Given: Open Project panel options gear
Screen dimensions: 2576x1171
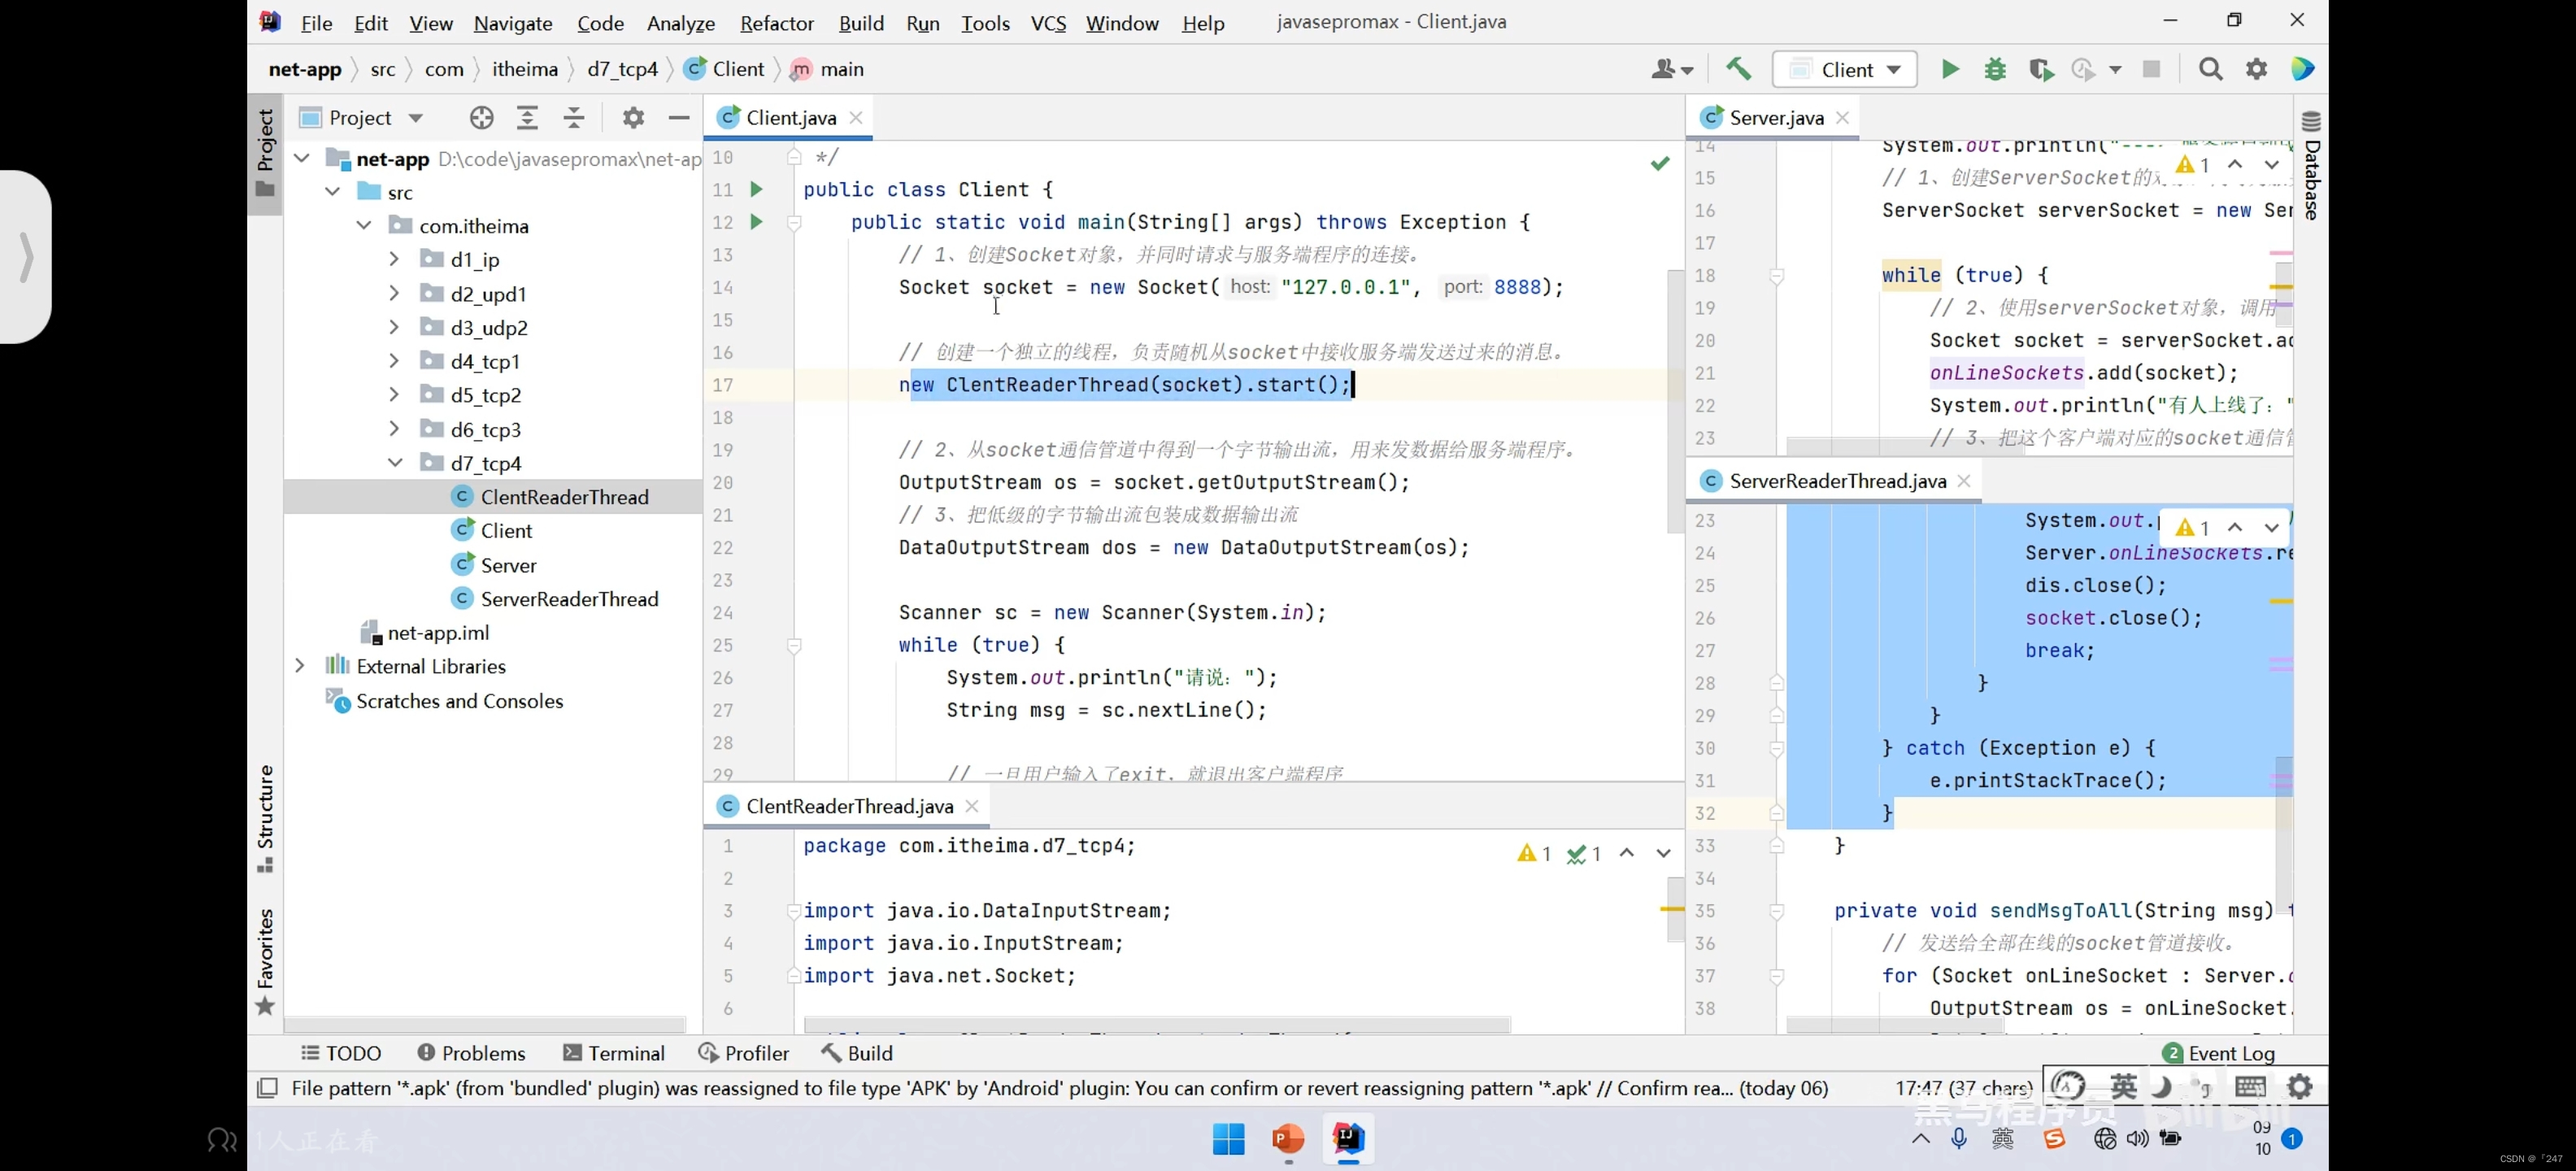Looking at the screenshot, I should (633, 118).
